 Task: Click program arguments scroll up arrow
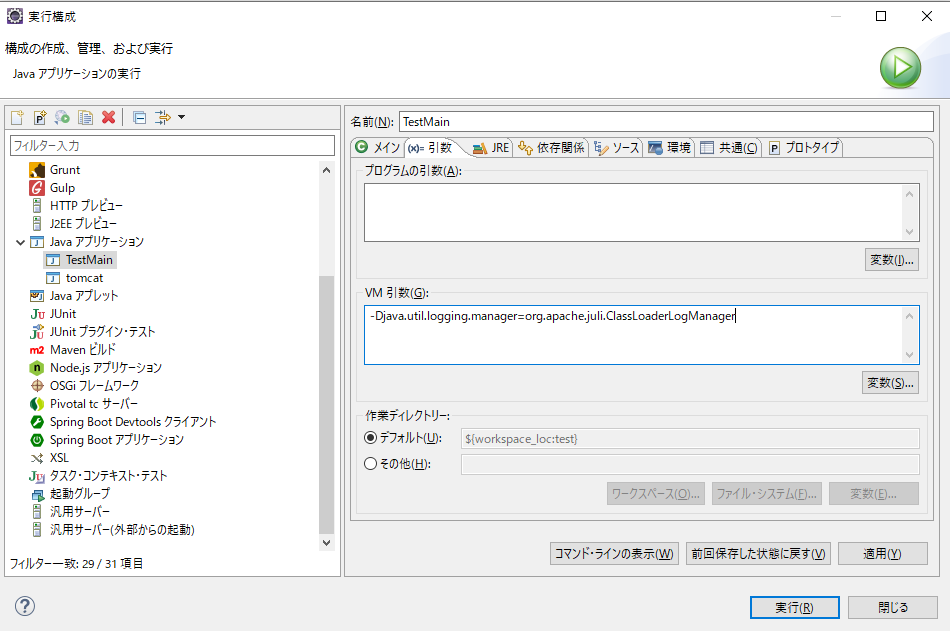909,194
